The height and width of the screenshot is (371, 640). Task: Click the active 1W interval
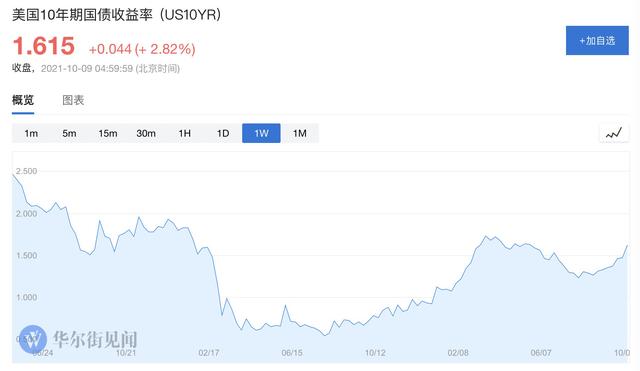click(261, 133)
